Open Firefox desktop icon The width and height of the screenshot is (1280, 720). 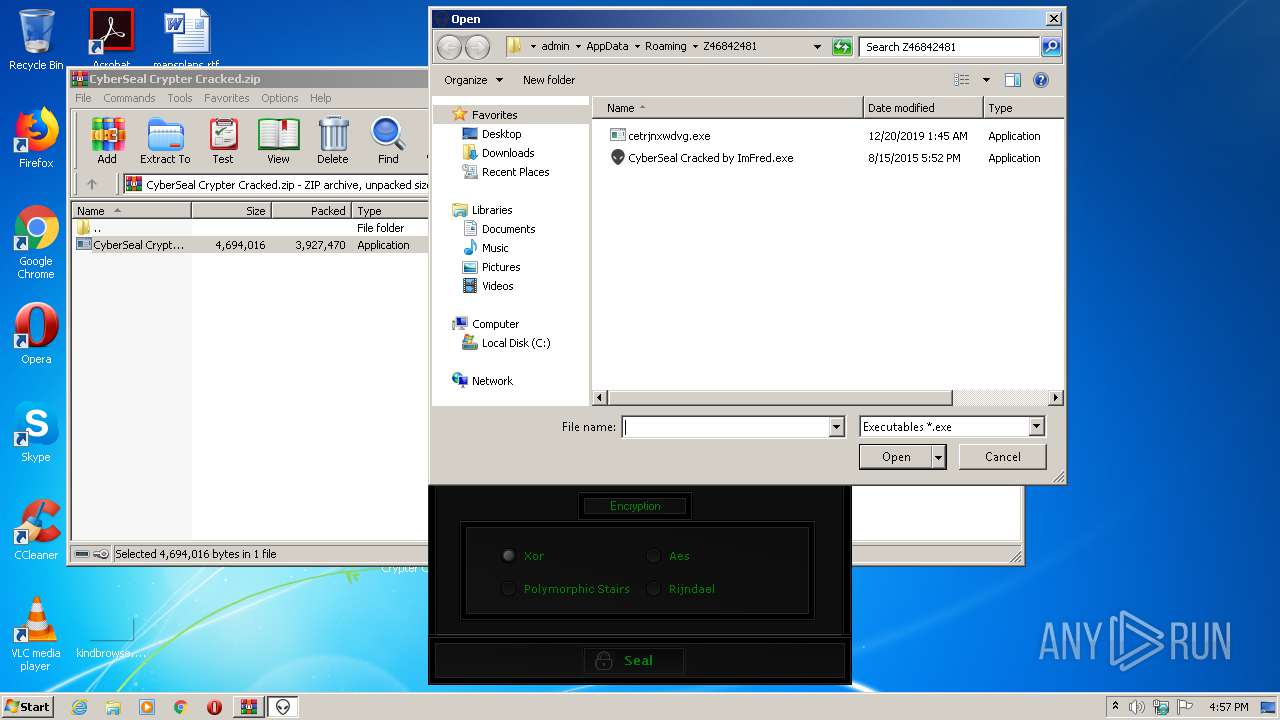[x=36, y=138]
